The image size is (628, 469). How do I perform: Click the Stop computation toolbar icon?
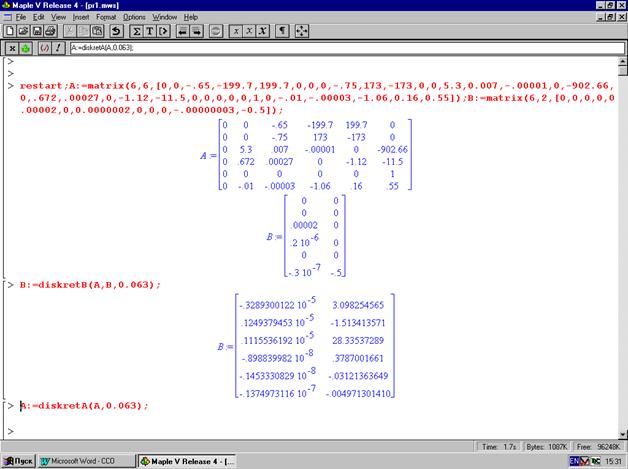[x=216, y=31]
